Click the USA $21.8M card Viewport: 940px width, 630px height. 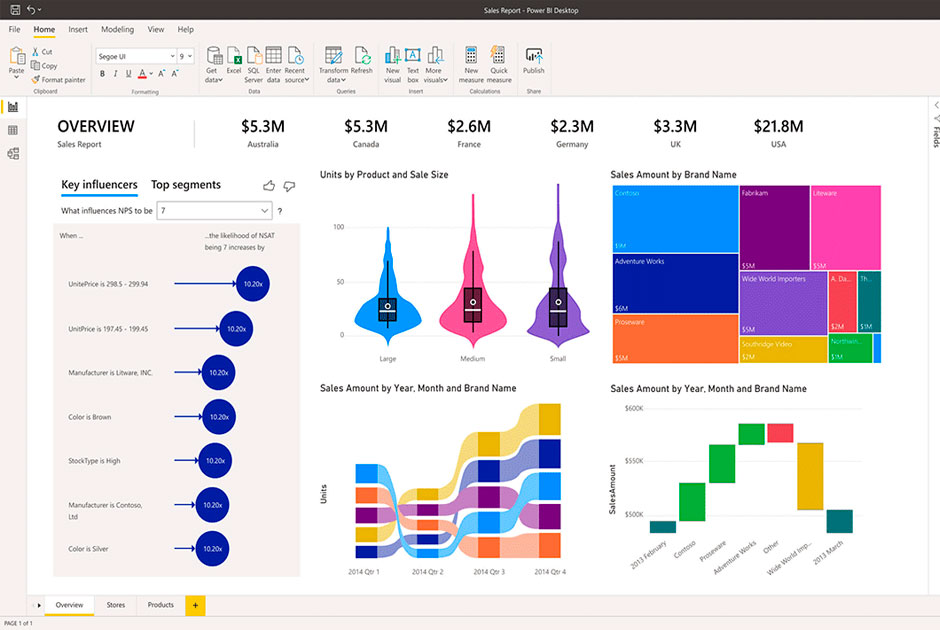[778, 133]
